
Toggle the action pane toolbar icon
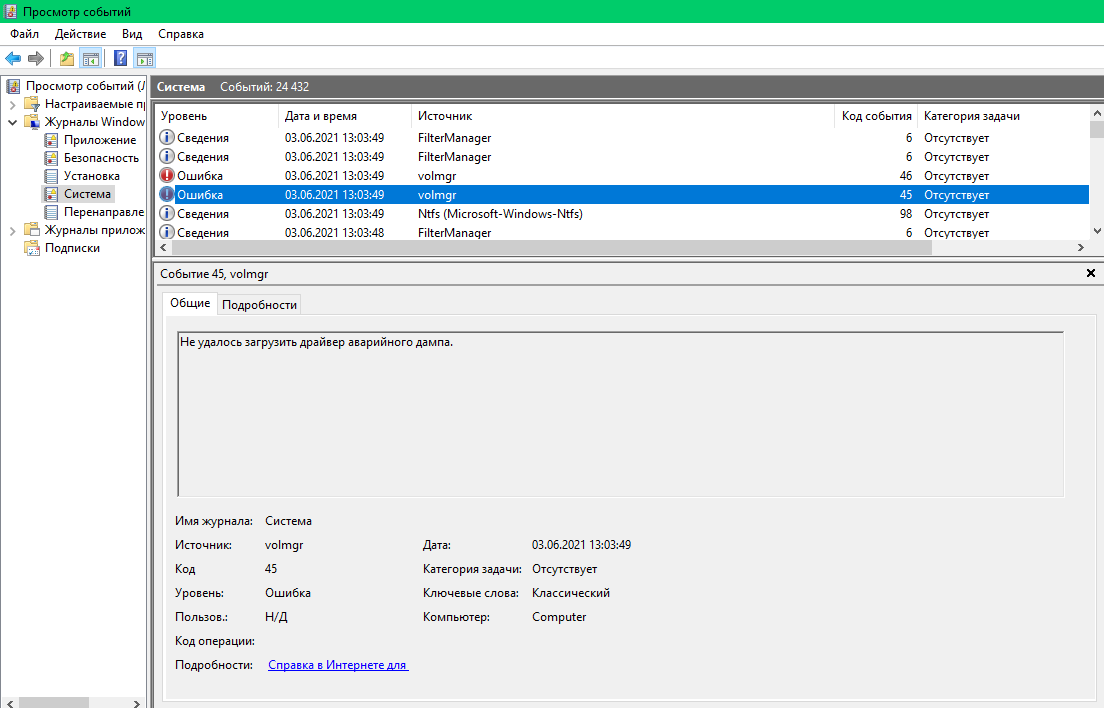144,58
